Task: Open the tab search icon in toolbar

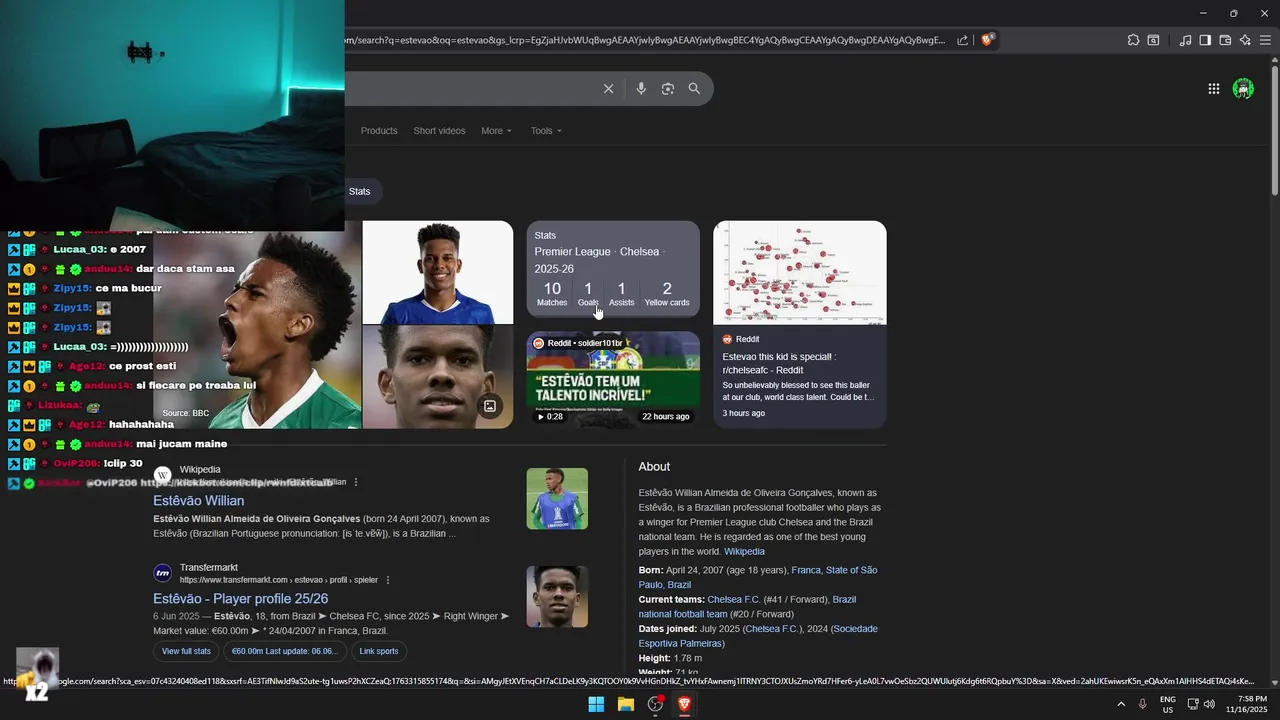Action: 1153,40
